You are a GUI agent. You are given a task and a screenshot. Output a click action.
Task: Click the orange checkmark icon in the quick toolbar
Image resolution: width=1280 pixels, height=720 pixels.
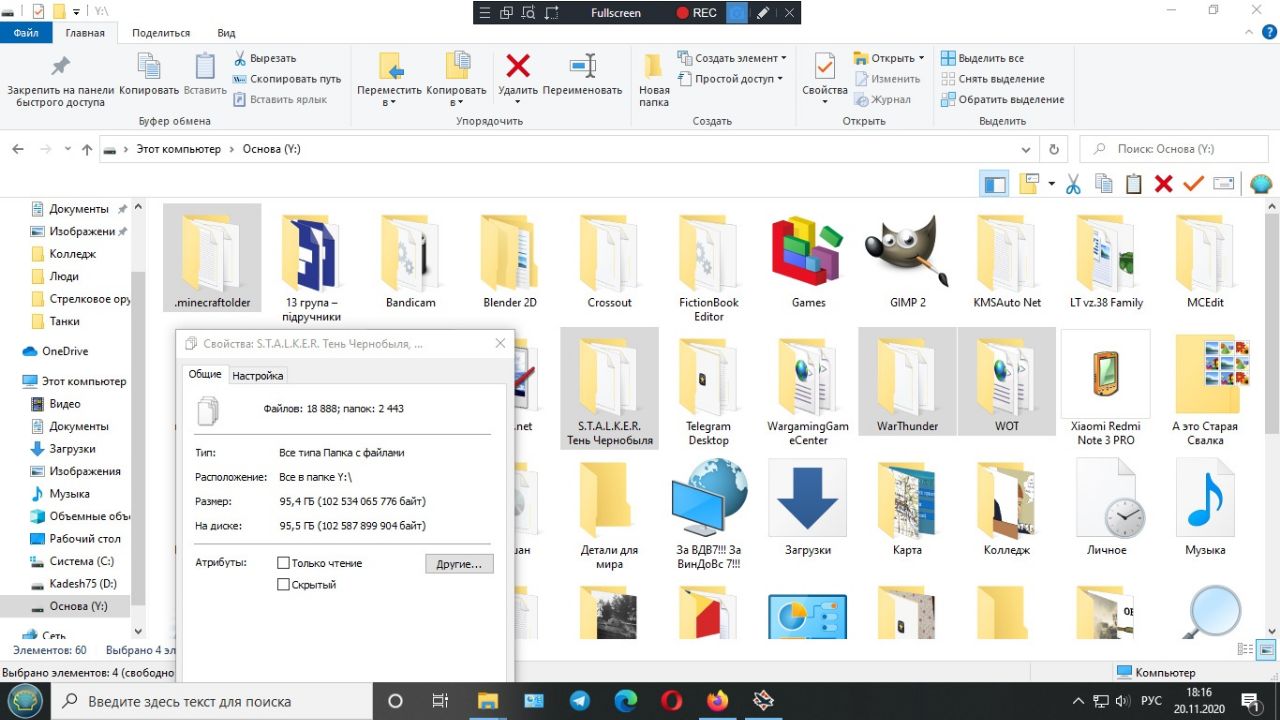click(1193, 184)
